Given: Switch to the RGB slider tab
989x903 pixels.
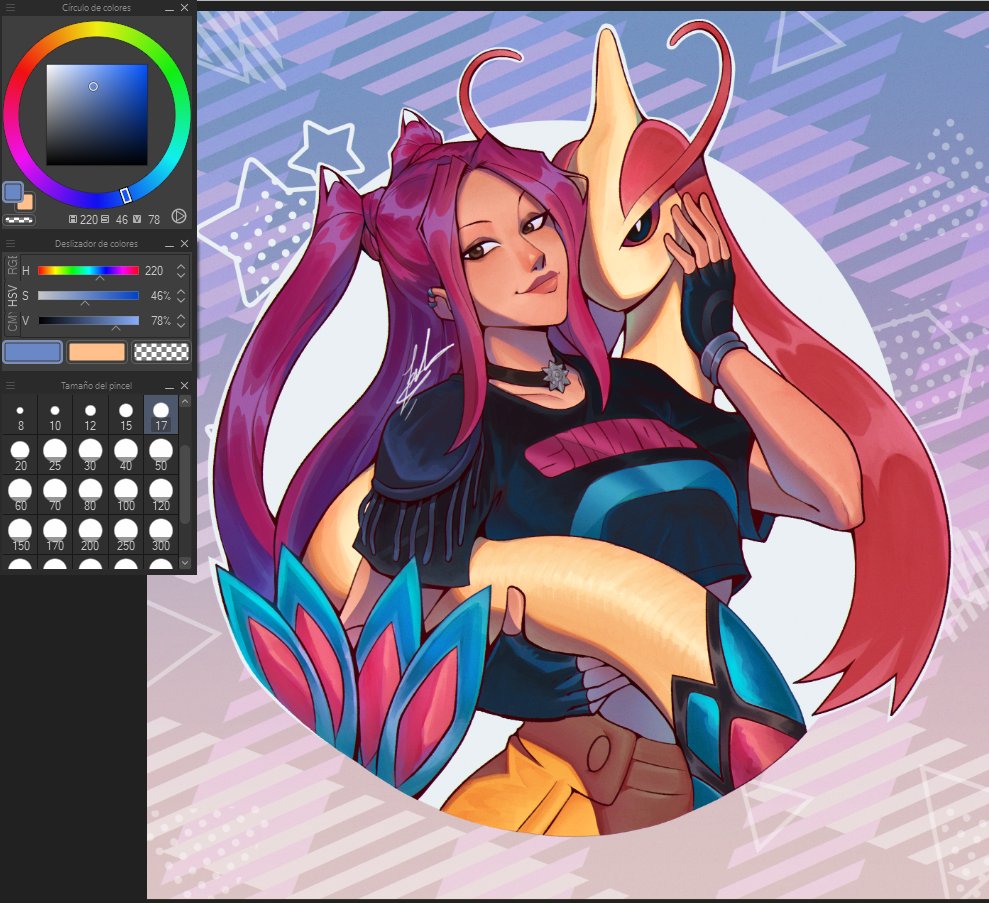Looking at the screenshot, I should point(12,265).
